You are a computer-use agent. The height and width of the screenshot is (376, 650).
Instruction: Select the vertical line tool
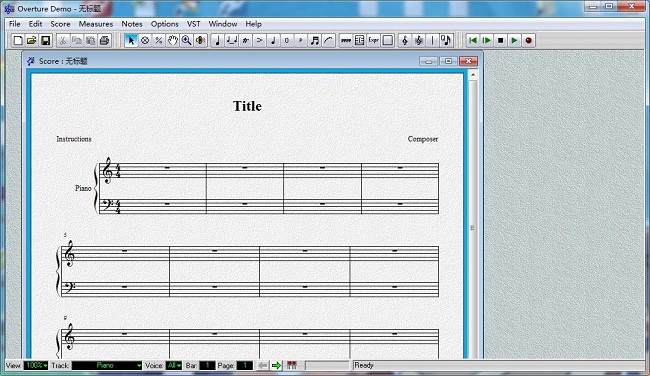coord(432,41)
